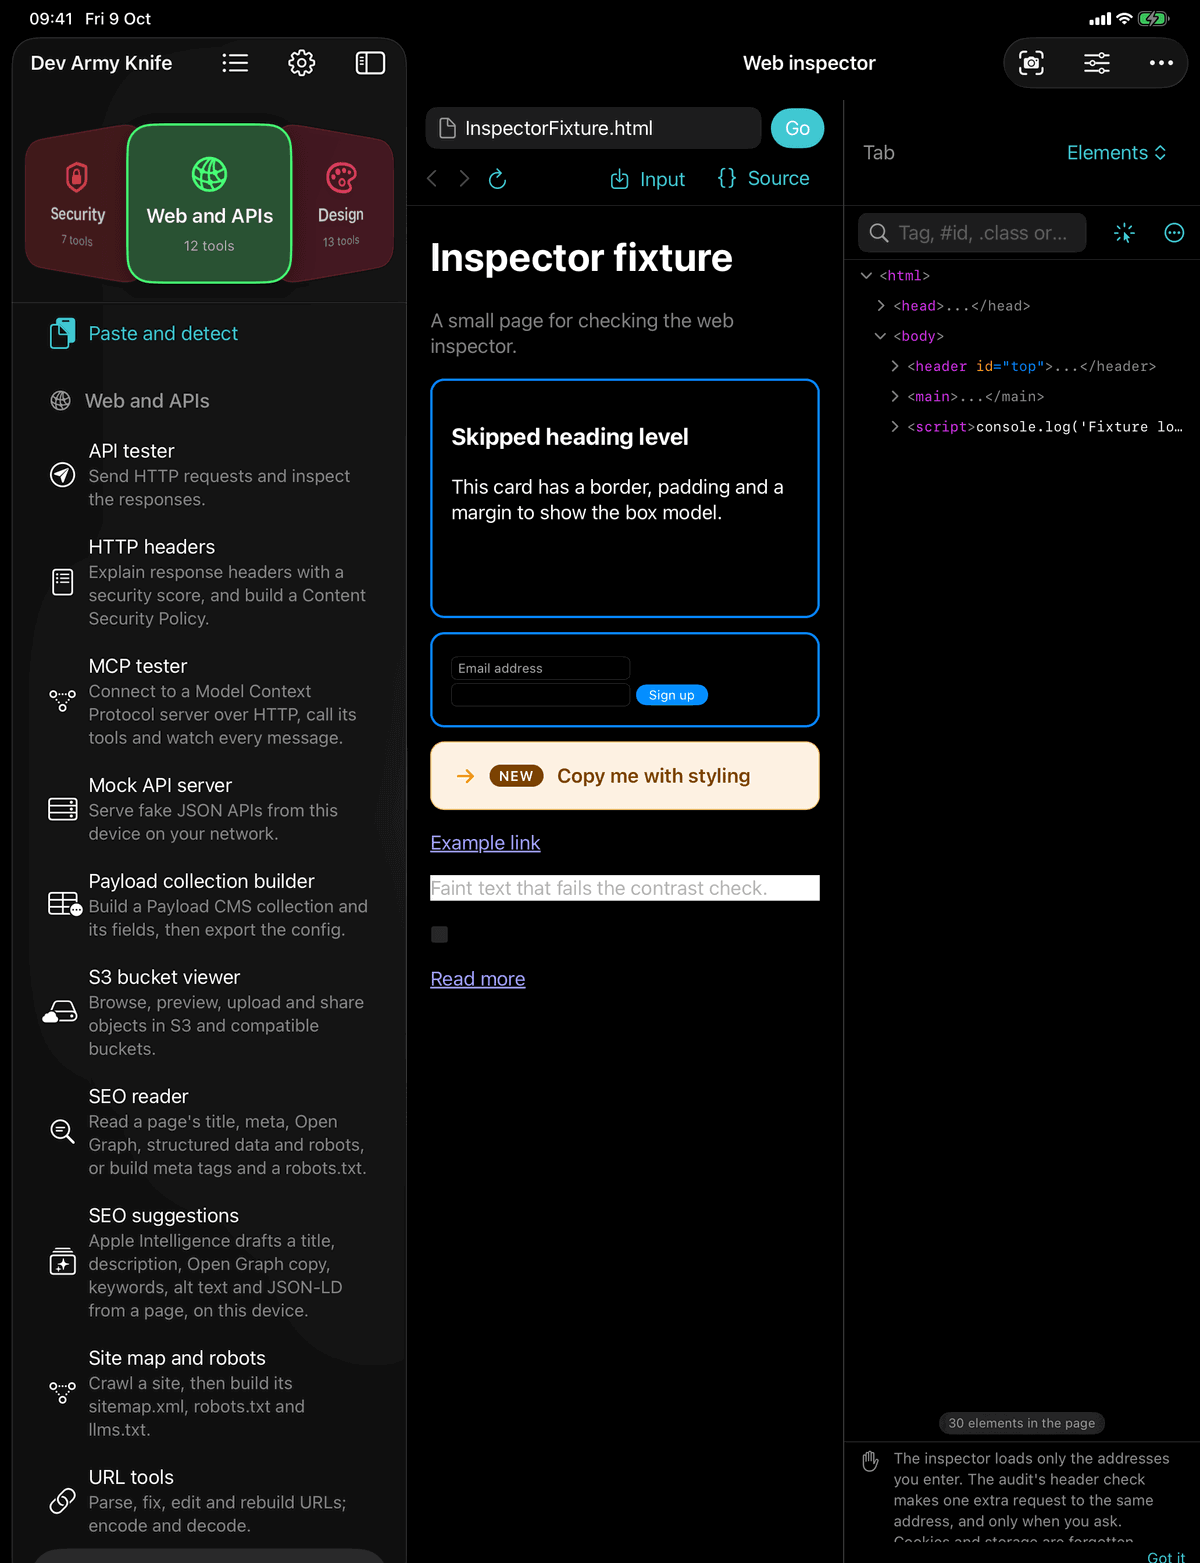Screen dimensions: 1200x1563
Task: Click the file icon beside InspectorFixture.html
Action: 448,128
